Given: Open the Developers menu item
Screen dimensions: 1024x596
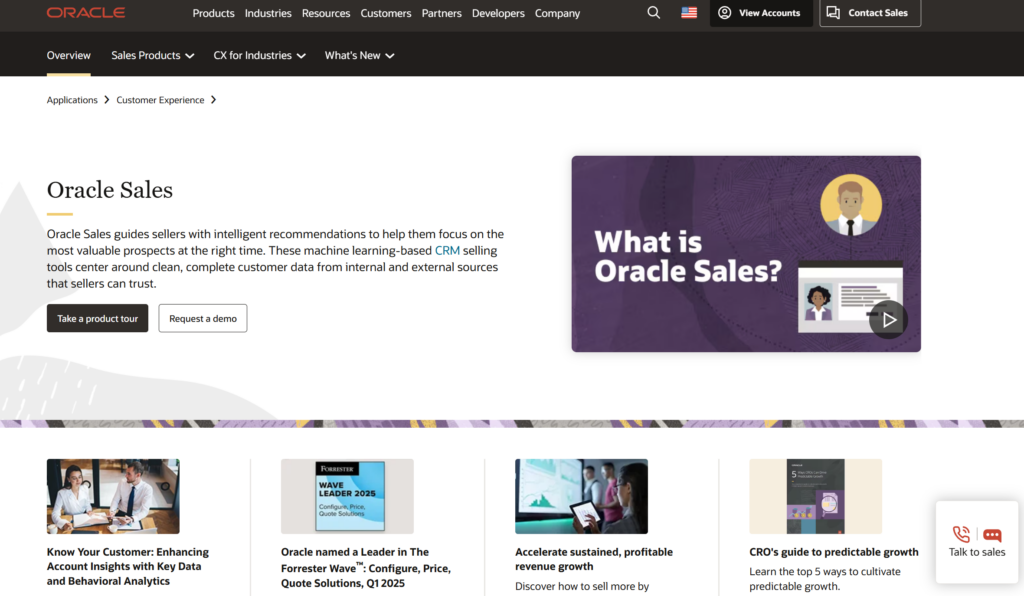Looking at the screenshot, I should click(x=498, y=13).
